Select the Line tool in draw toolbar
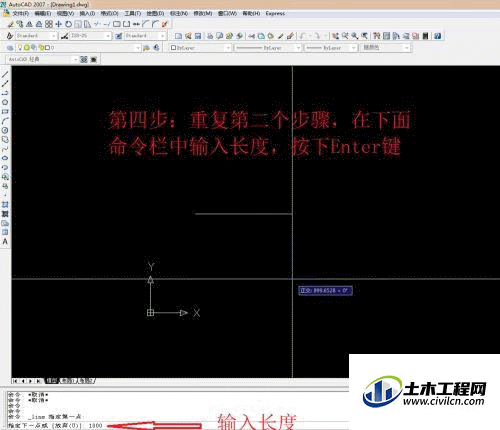This screenshot has height=430, width=500. pyautogui.click(x=5, y=74)
